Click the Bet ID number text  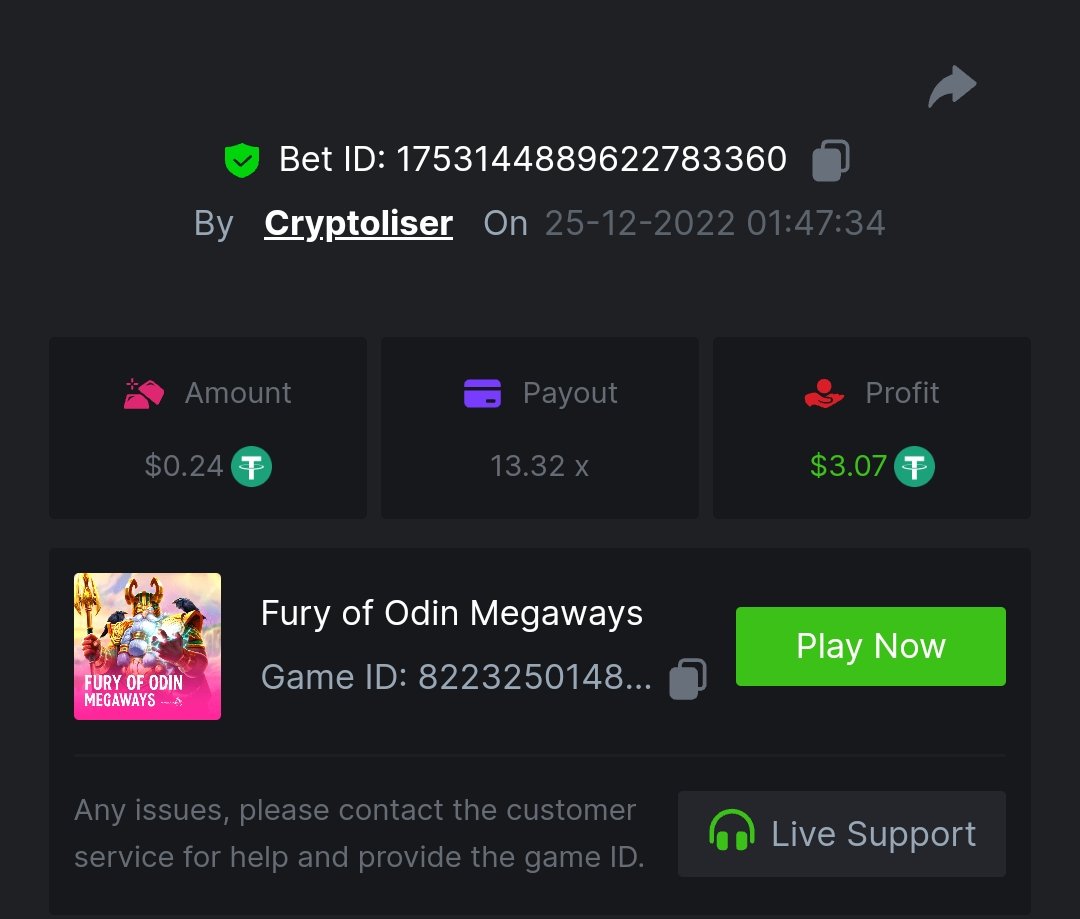[x=592, y=160]
